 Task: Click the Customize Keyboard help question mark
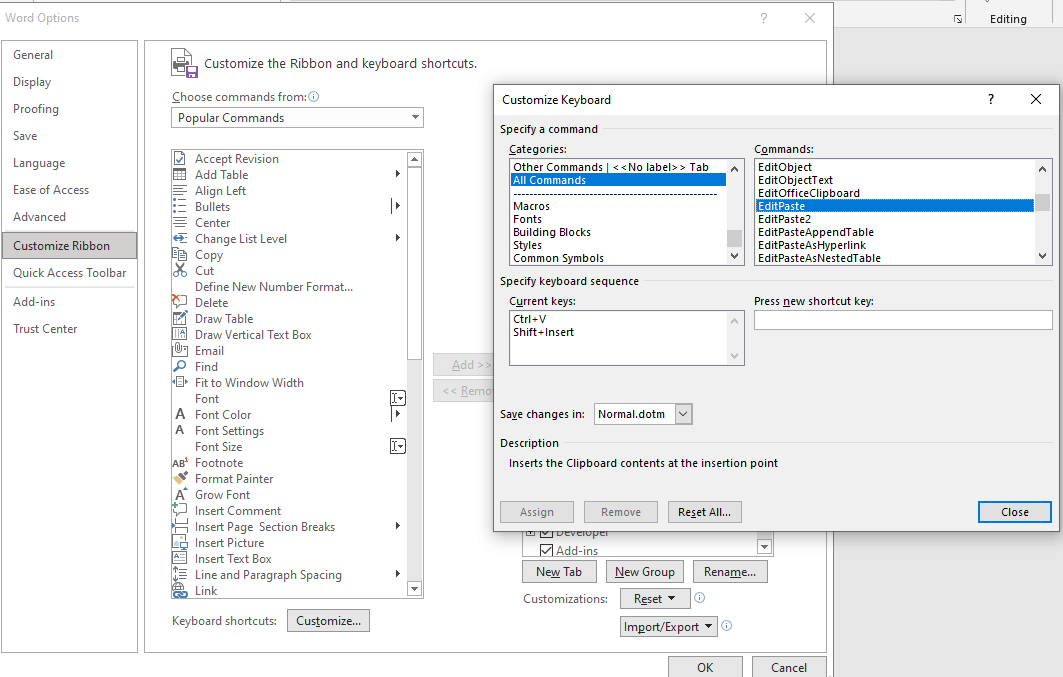[x=990, y=100]
